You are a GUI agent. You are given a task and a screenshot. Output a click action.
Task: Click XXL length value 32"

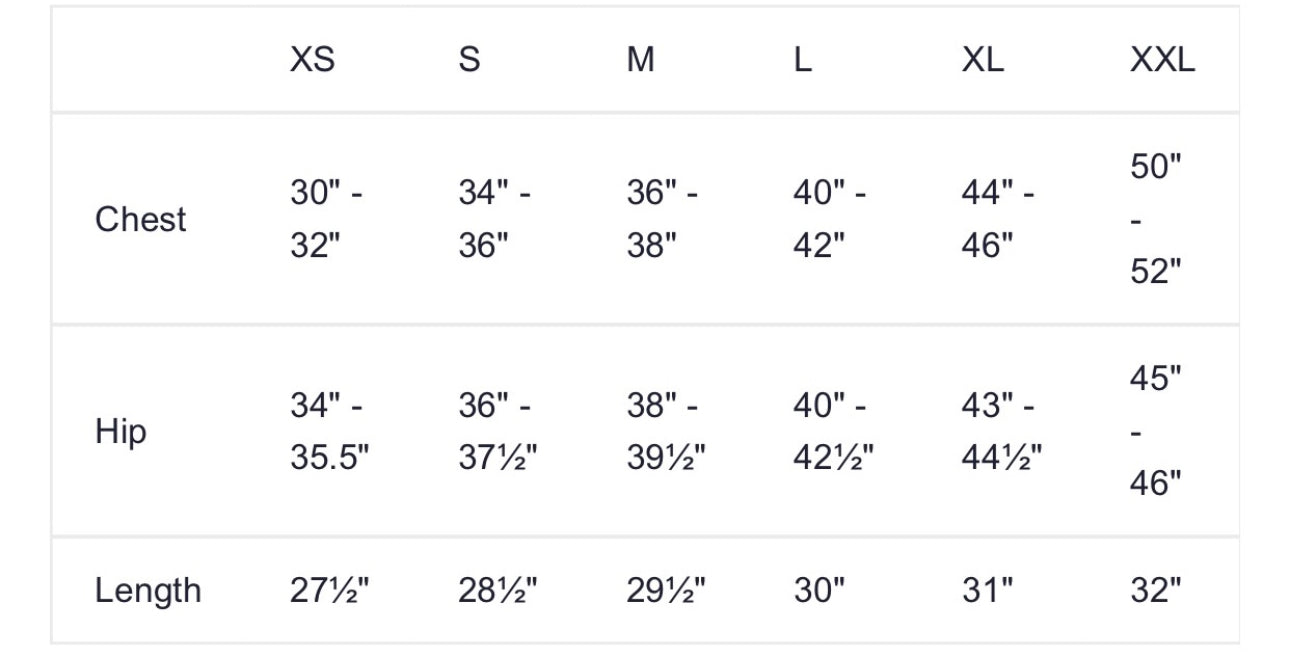1156,590
